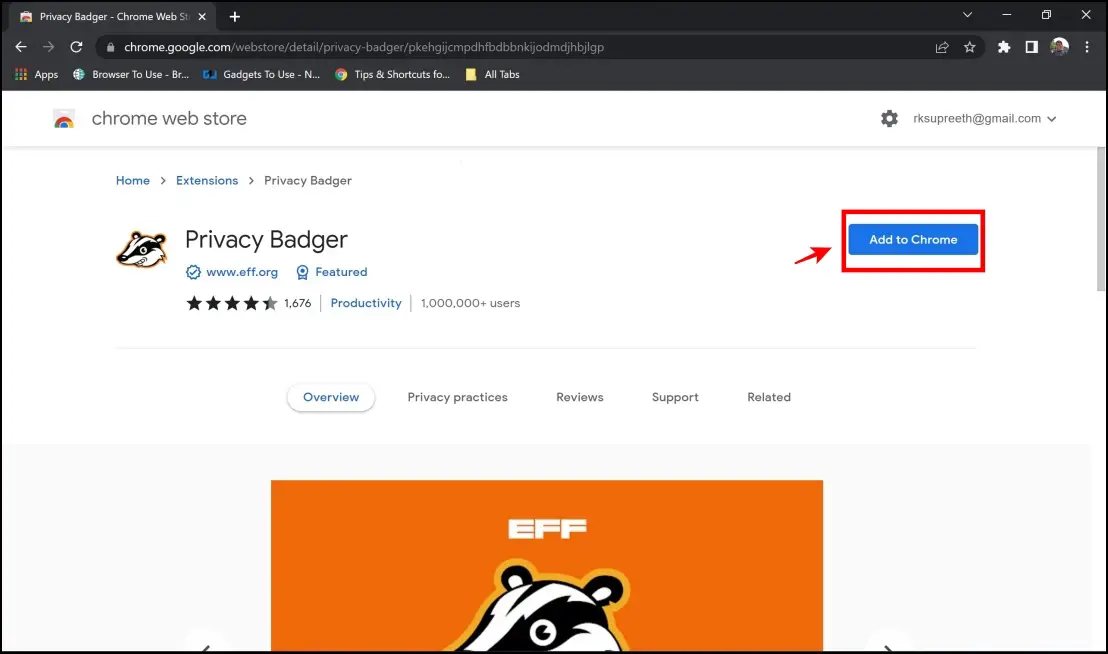The width and height of the screenshot is (1108, 654).
Task: Click the Chrome Web Store rainbow logo
Action: pyautogui.click(x=64, y=119)
